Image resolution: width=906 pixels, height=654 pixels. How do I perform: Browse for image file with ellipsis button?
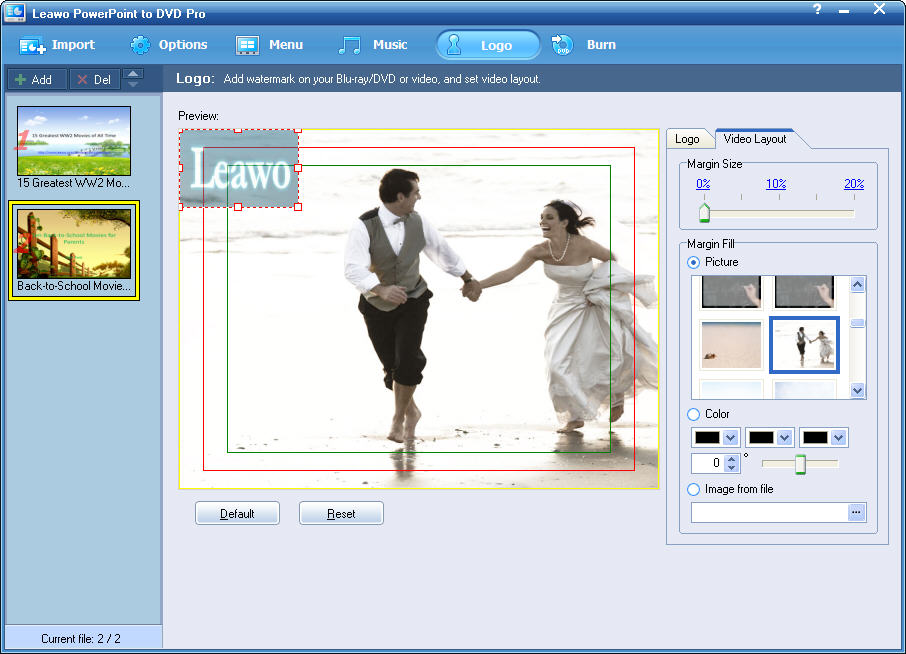[x=855, y=512]
